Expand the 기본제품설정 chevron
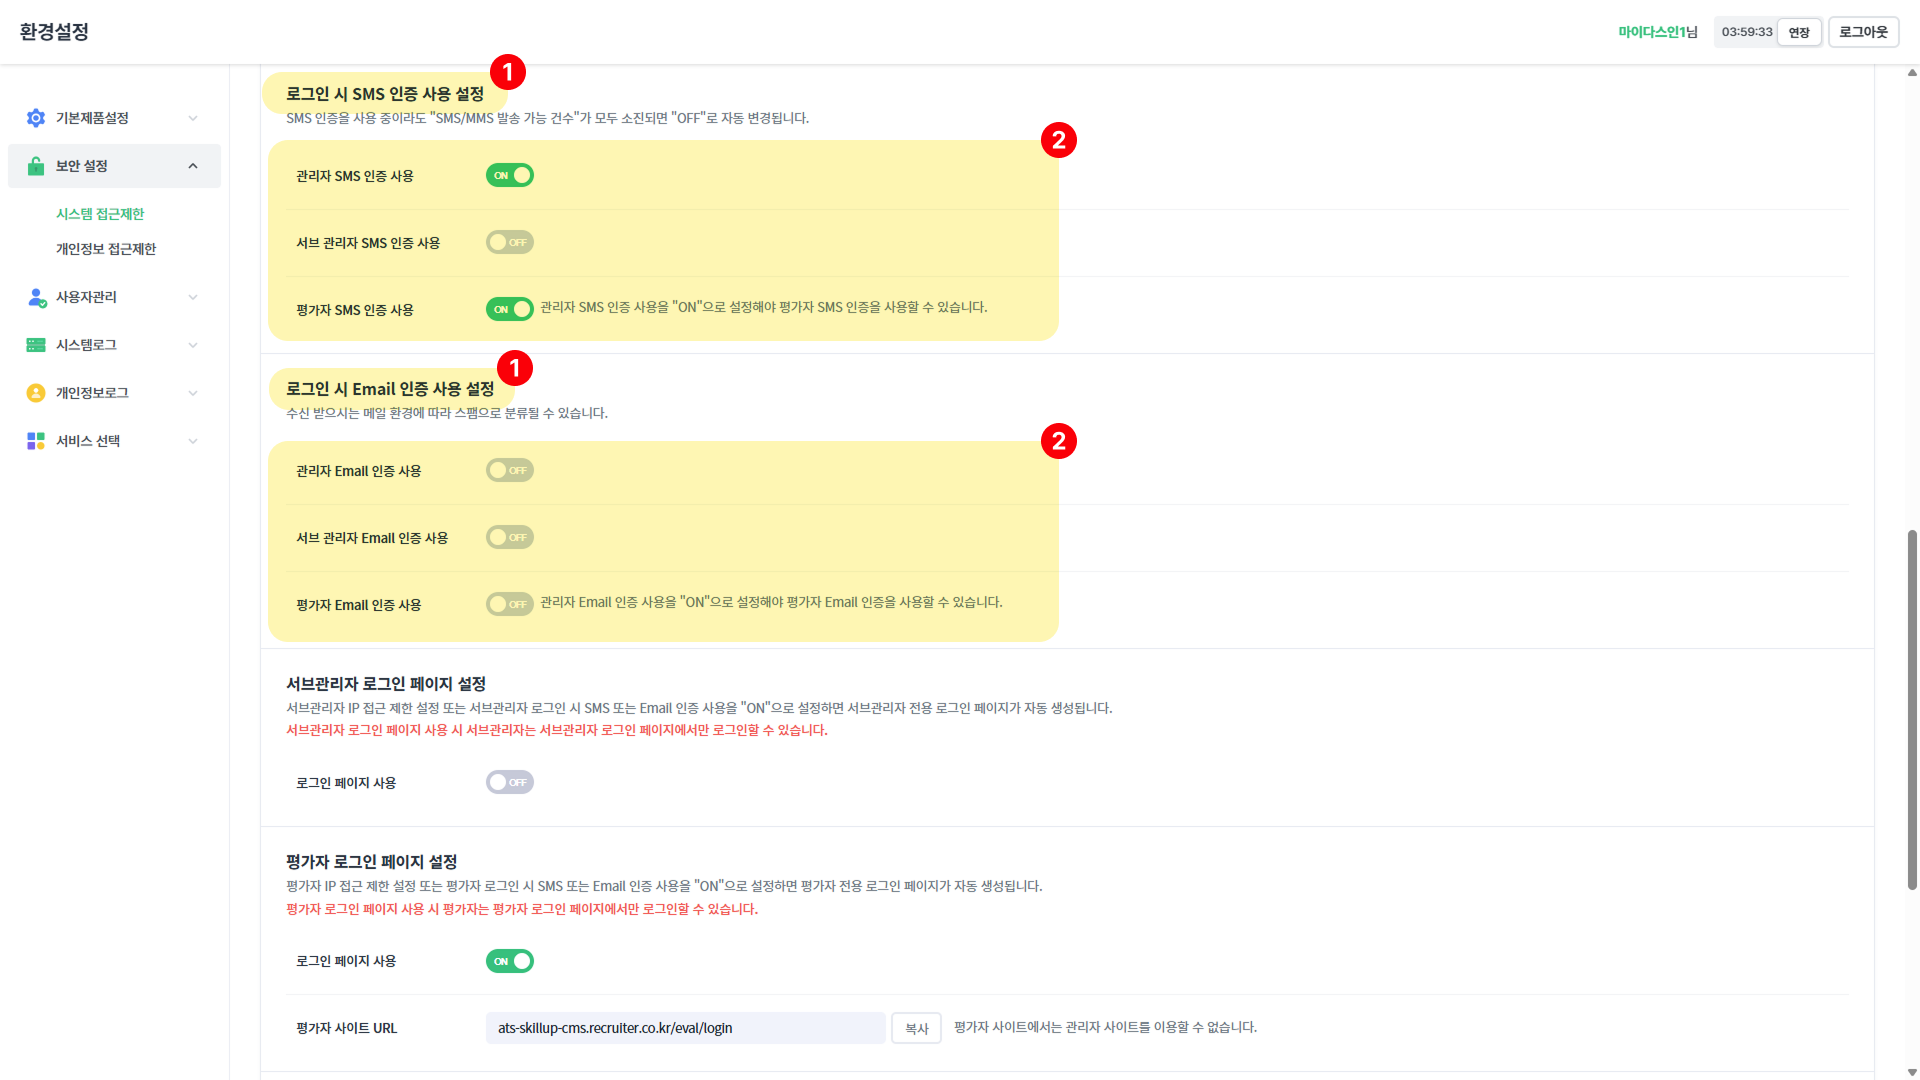 [193, 118]
